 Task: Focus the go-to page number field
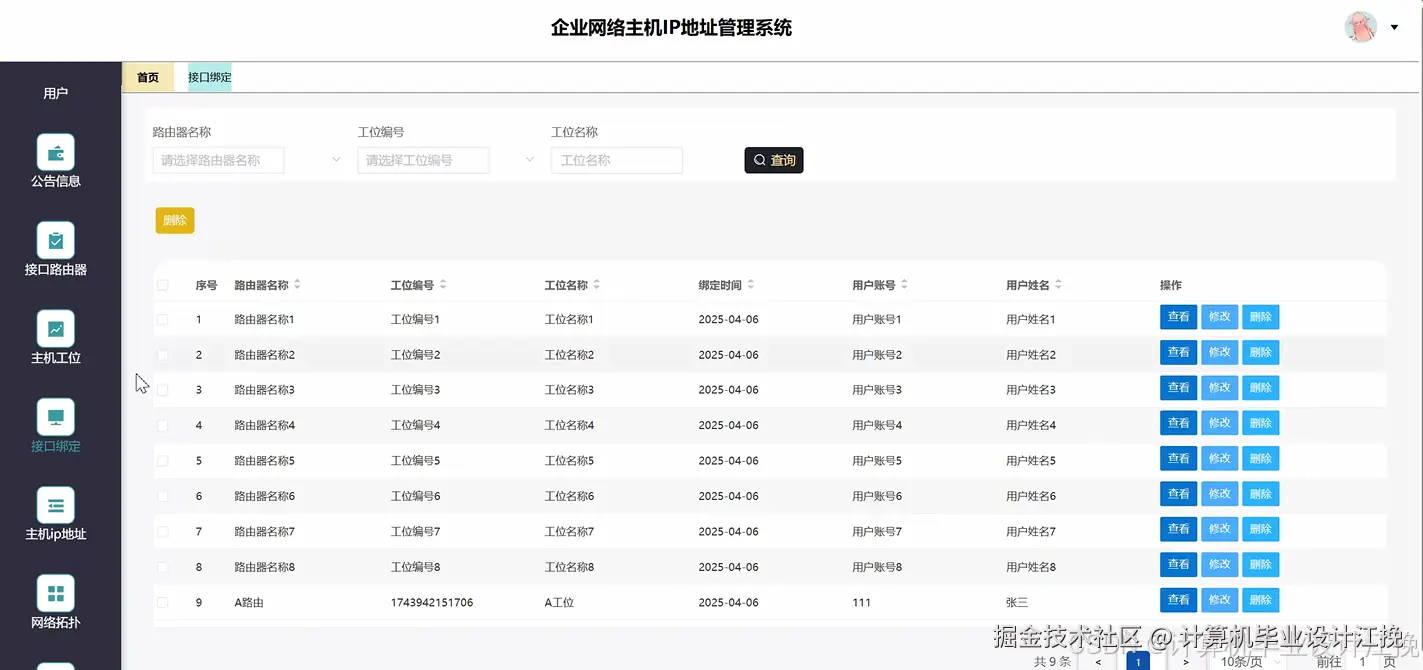(x=1363, y=661)
